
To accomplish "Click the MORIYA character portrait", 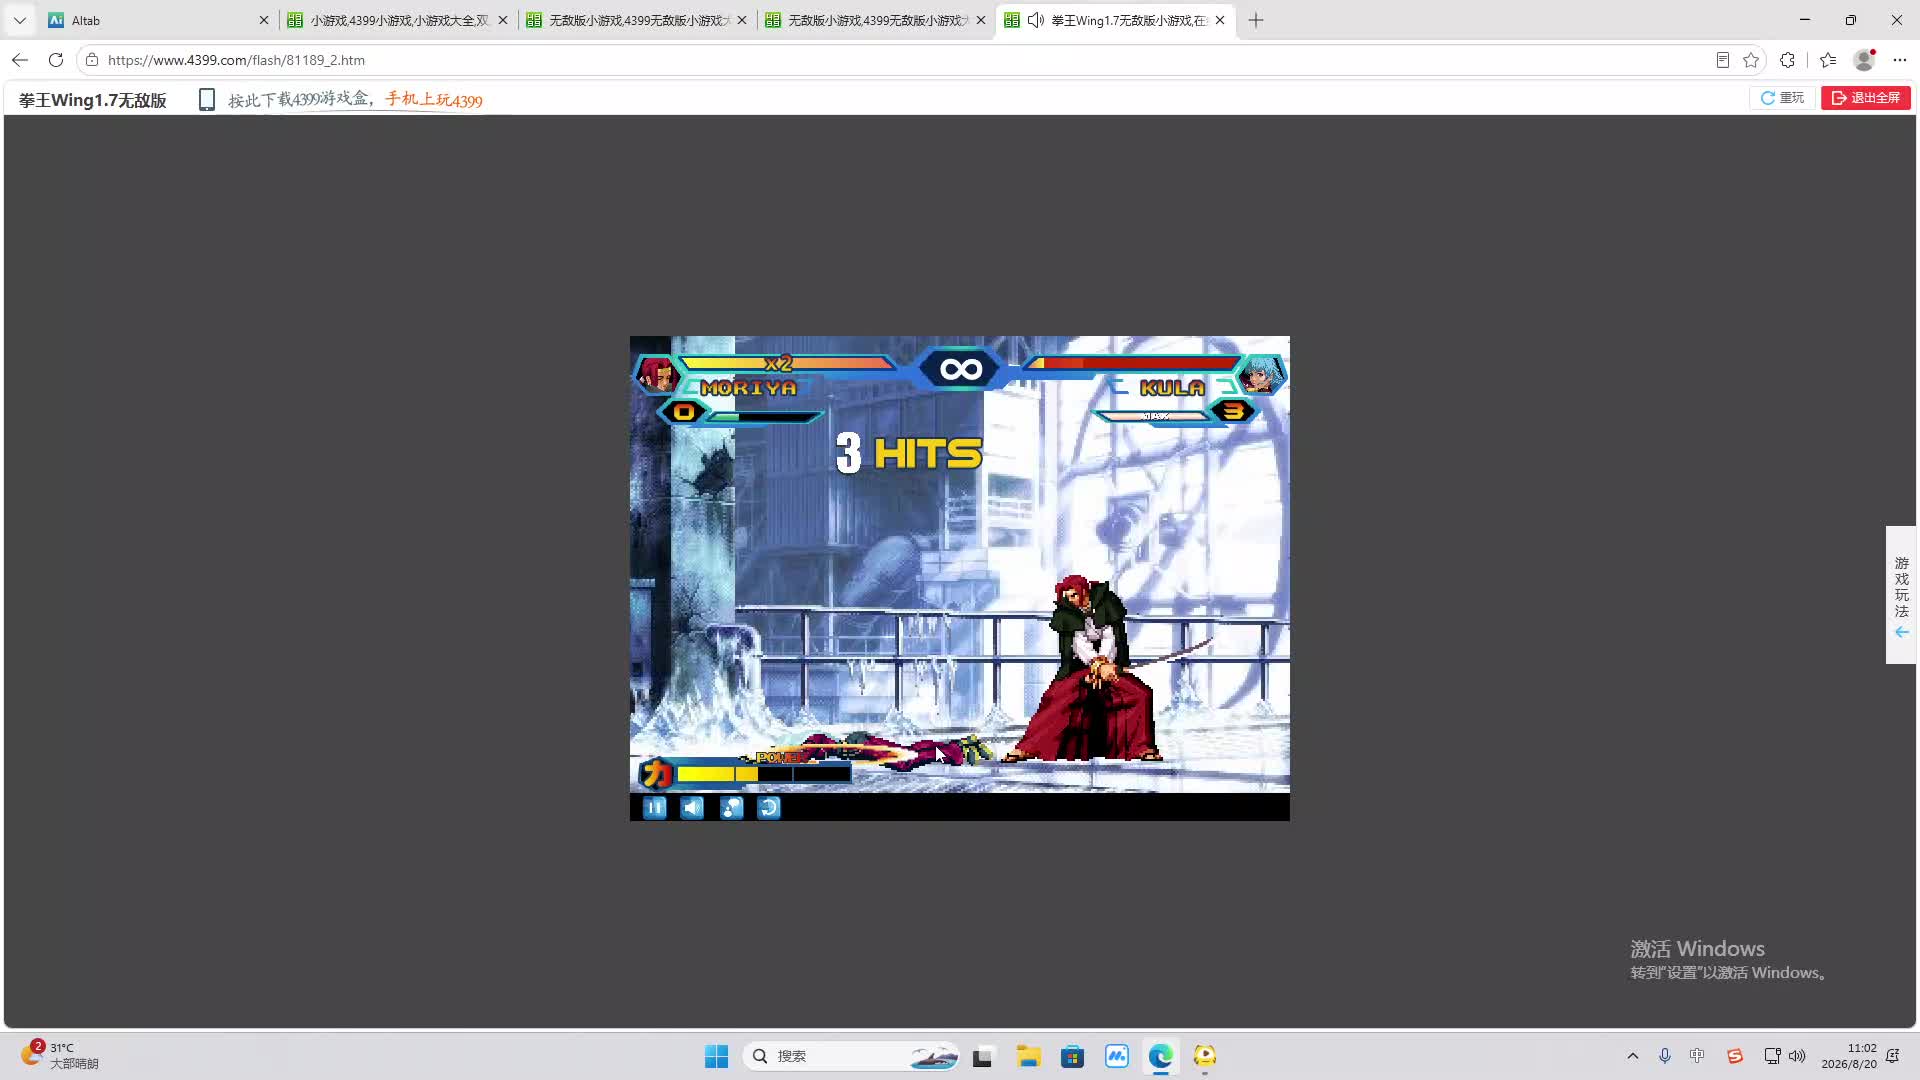I will pos(656,374).
